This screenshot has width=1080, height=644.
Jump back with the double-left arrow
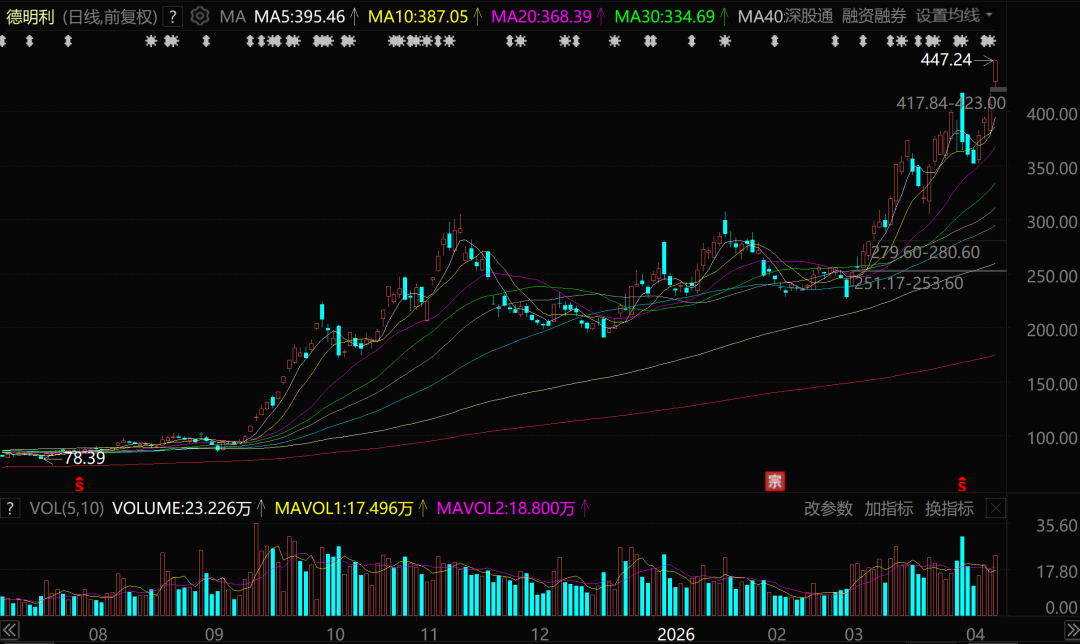[10, 630]
